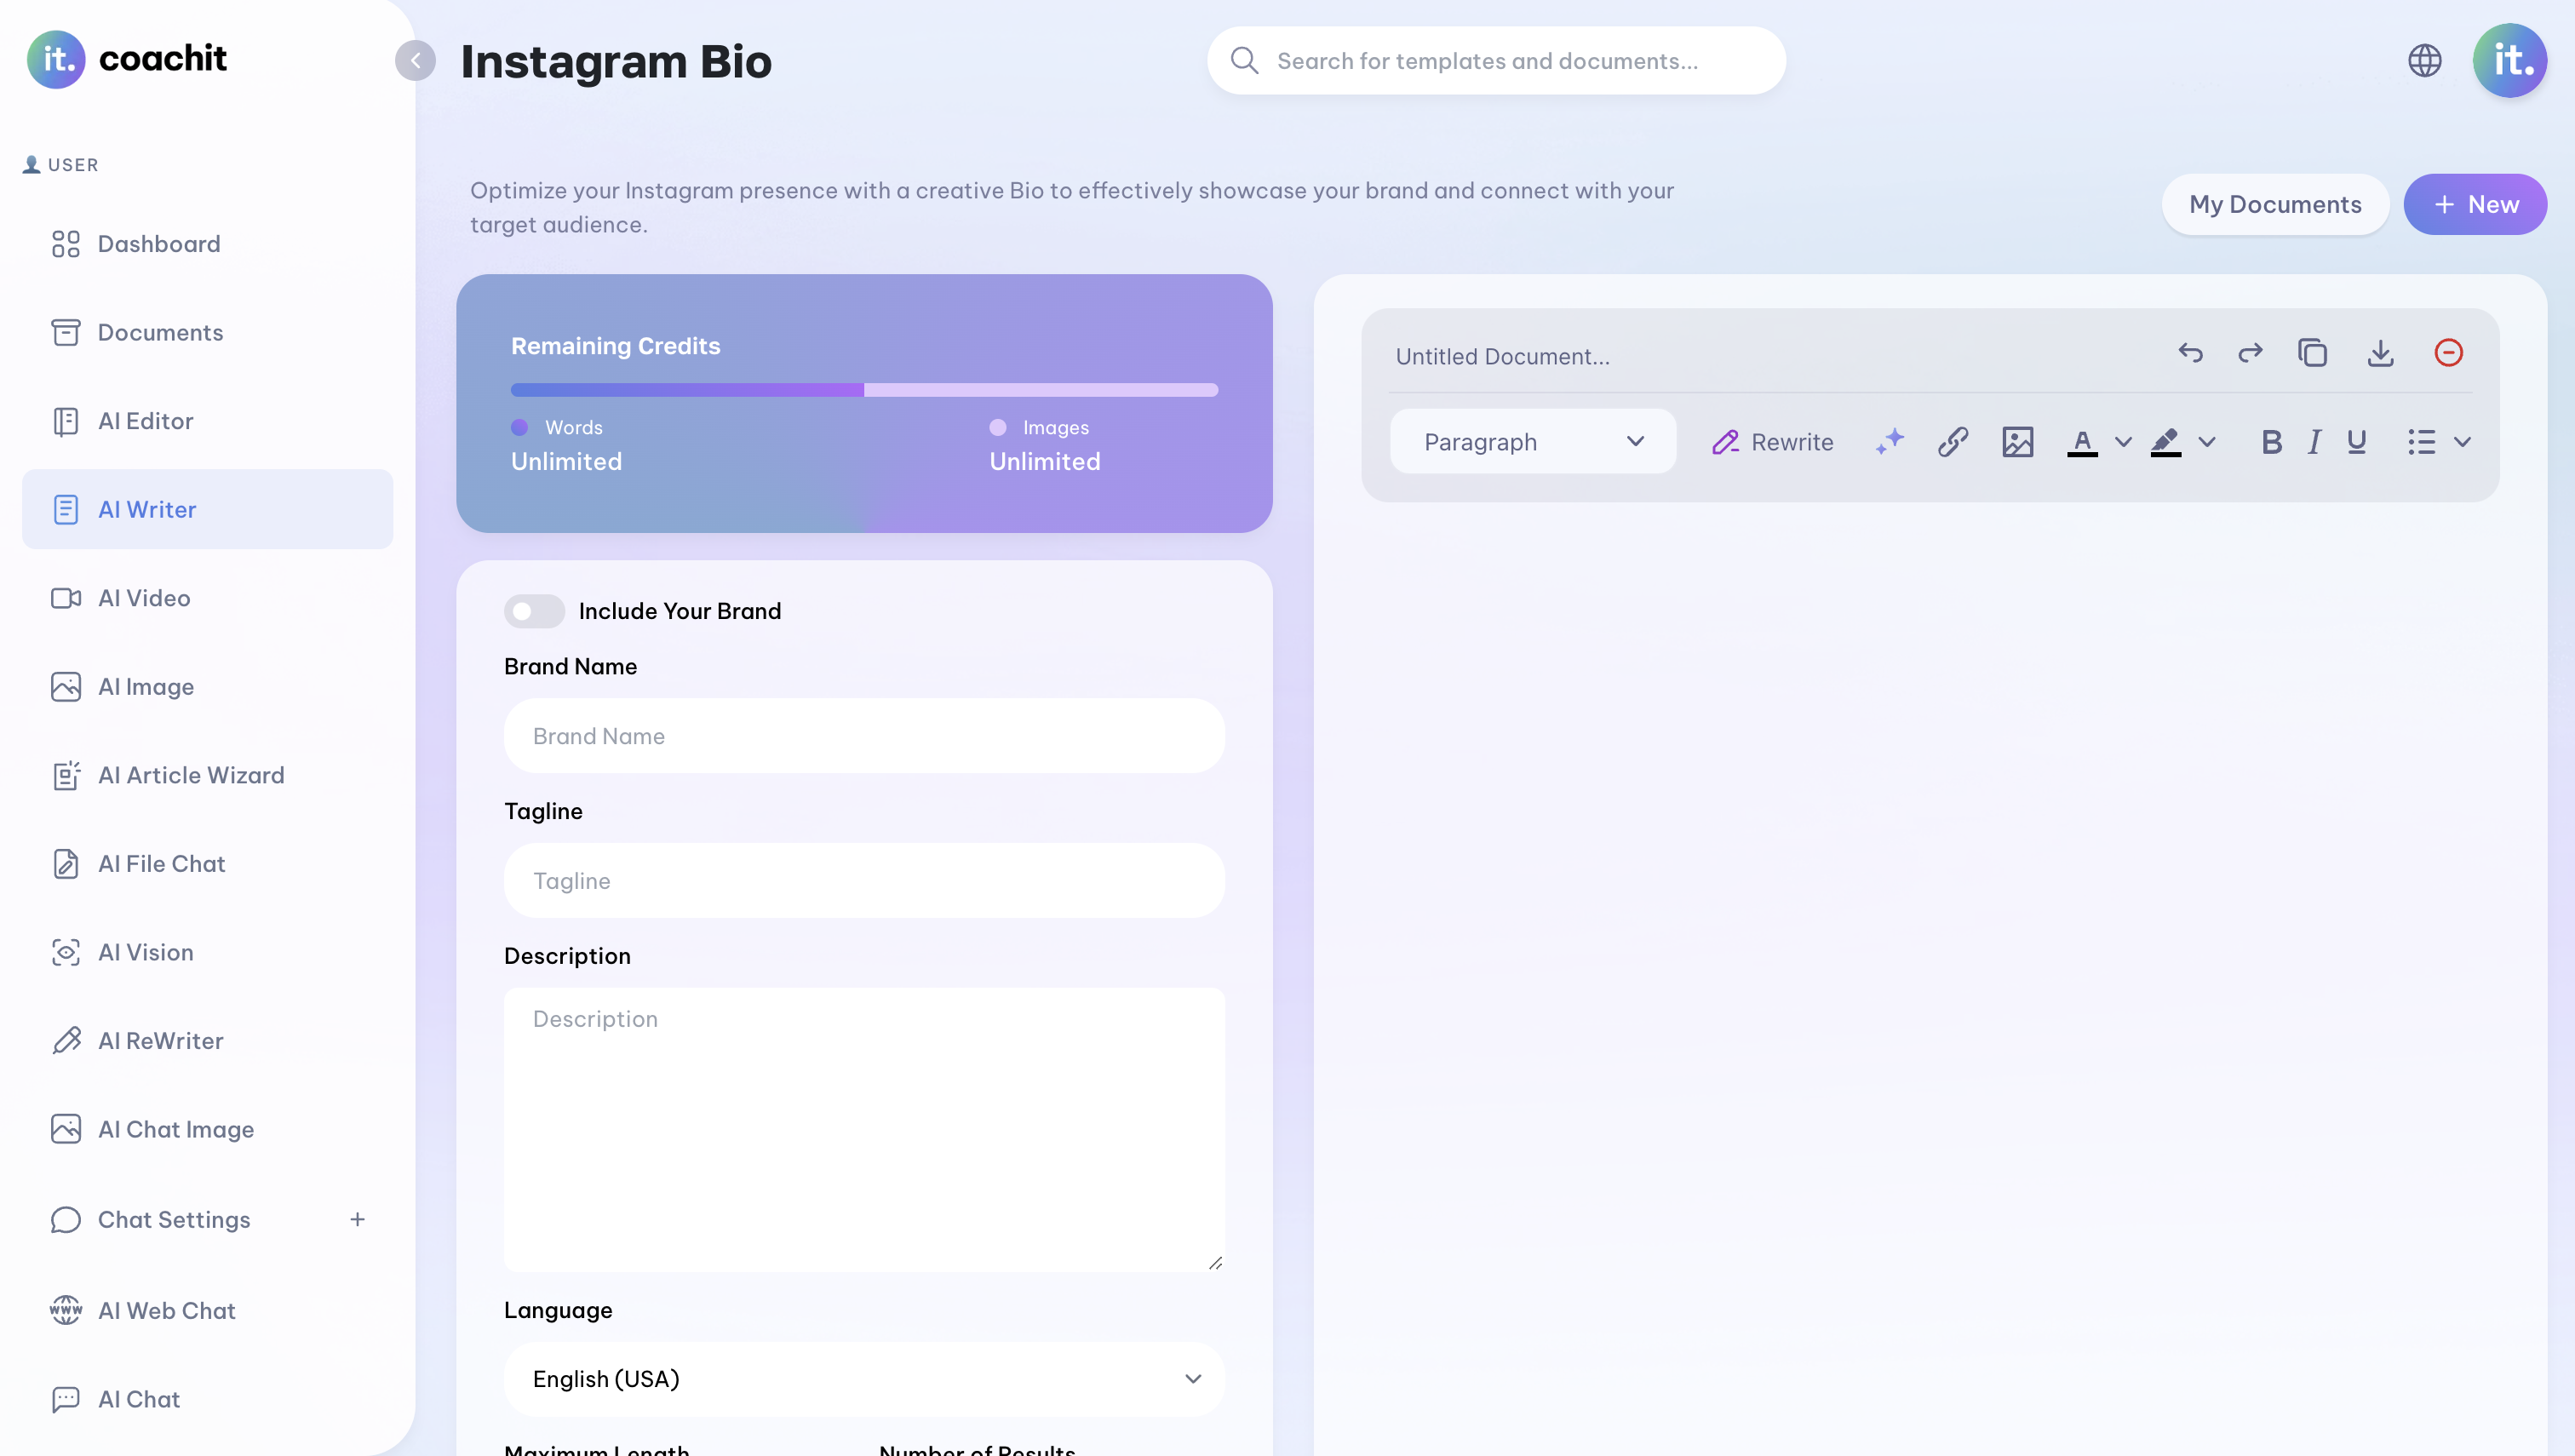Expand the English (USA) language dropdown
The image size is (2575, 1456).
click(x=864, y=1379)
